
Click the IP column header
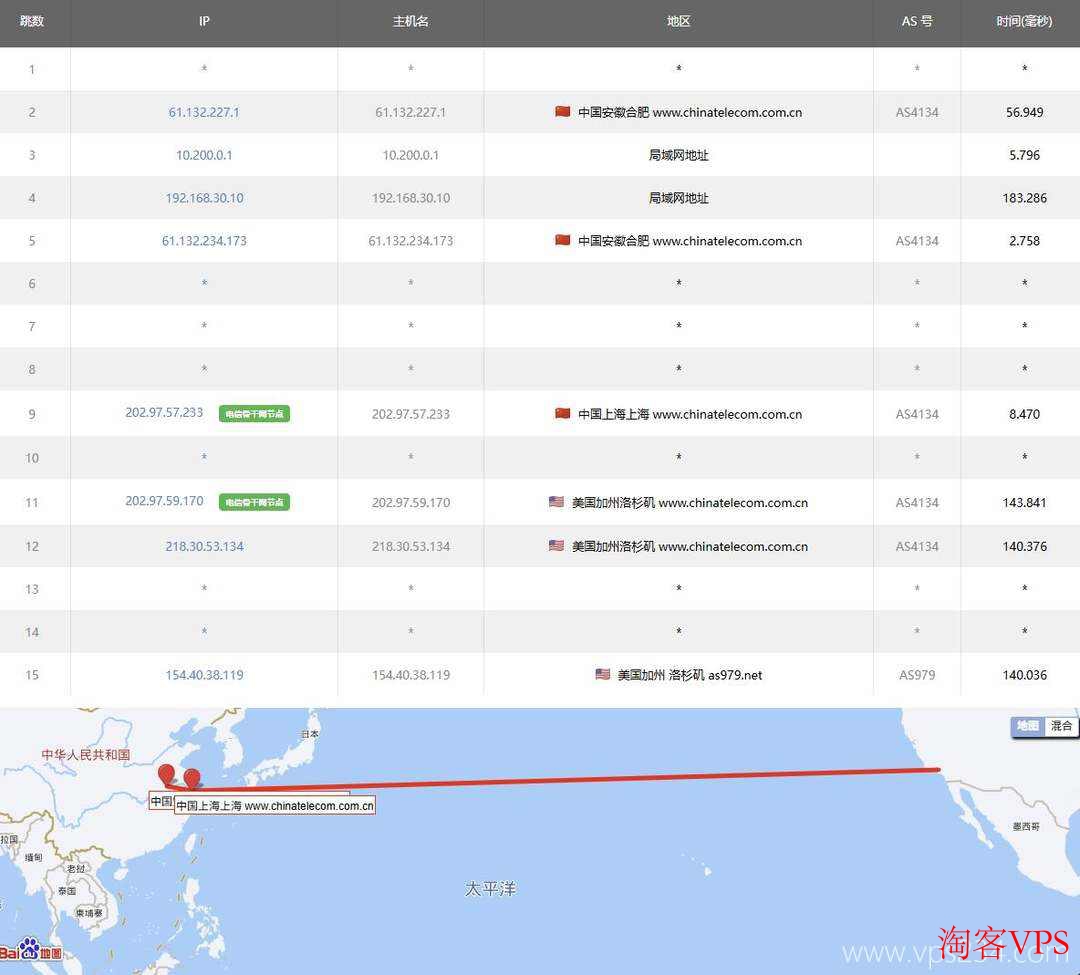(x=204, y=21)
